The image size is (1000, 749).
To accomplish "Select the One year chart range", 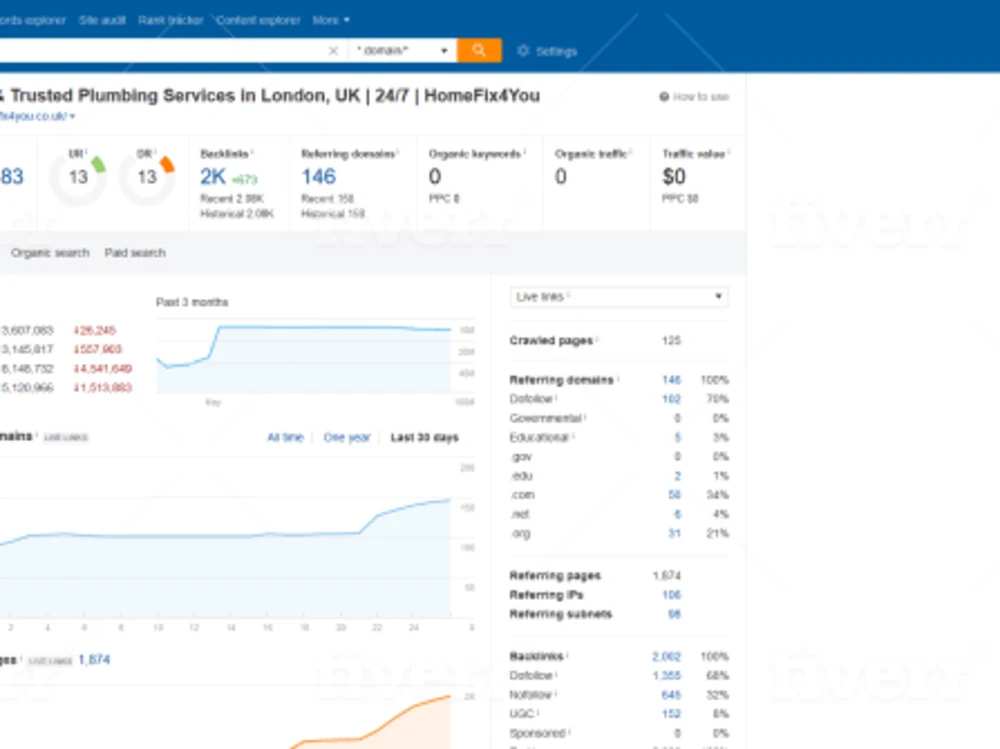I will (x=347, y=437).
